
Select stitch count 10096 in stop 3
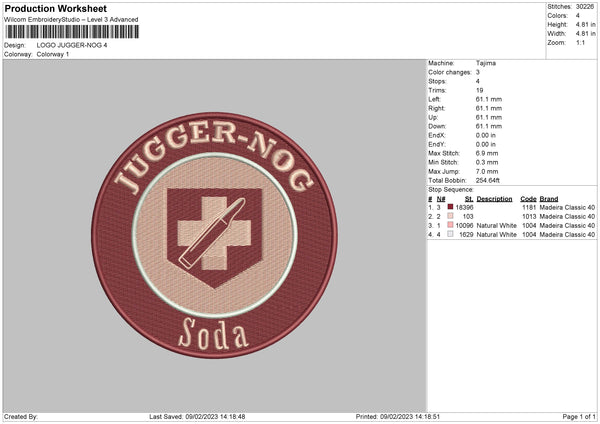pos(465,225)
